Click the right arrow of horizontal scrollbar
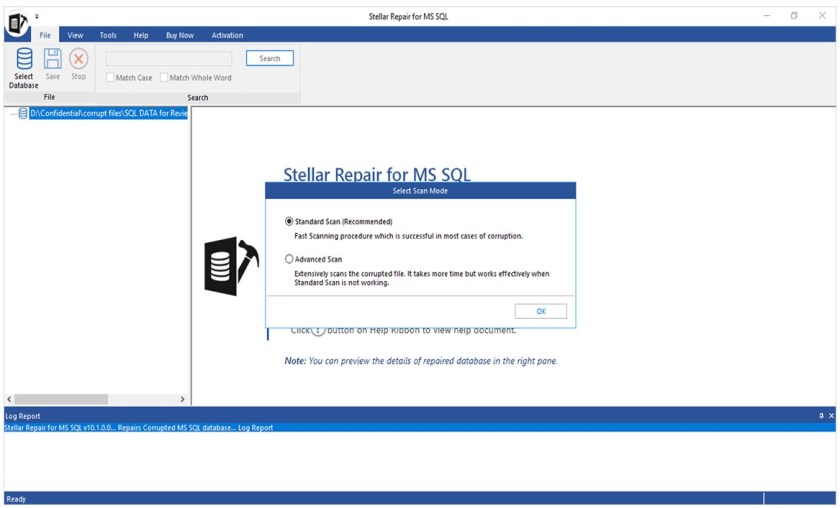 point(182,399)
